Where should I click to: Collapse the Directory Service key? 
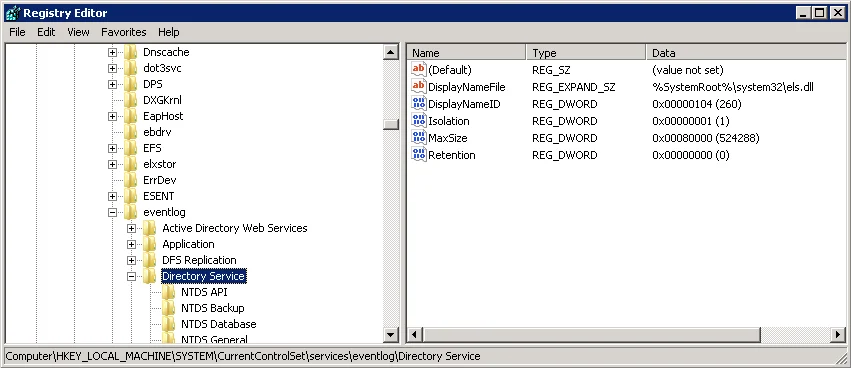[x=131, y=276]
